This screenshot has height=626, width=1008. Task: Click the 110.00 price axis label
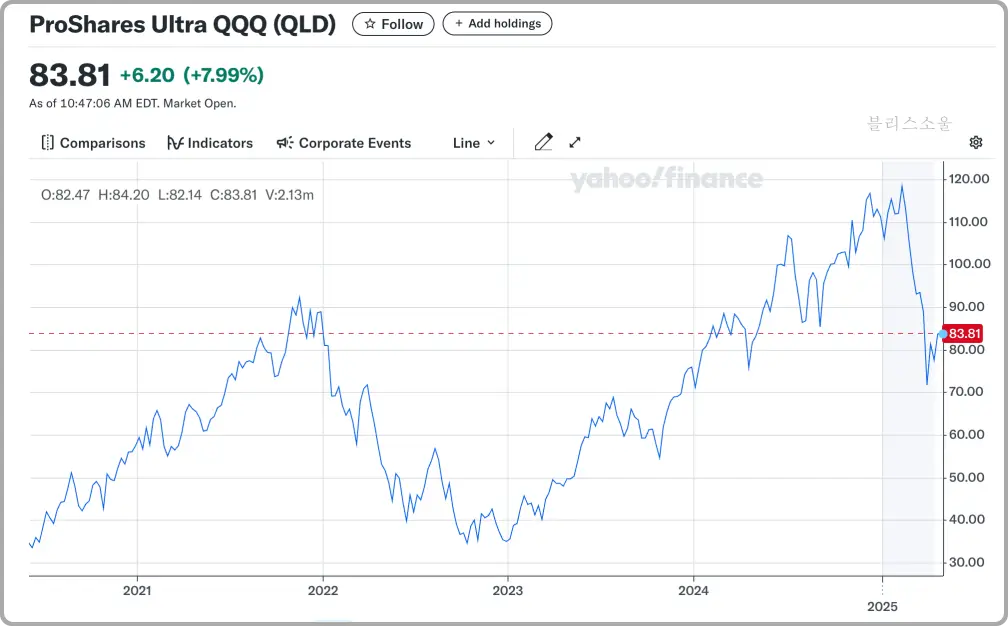tap(969, 222)
